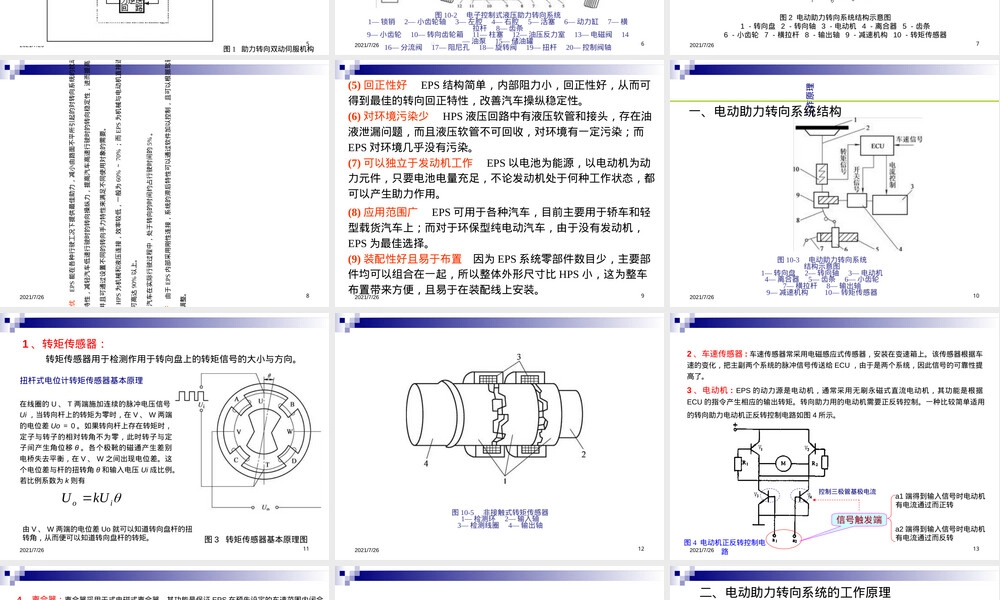Click the heading 1、转矩传感器：
The height and width of the screenshot is (600, 1000).
point(64,344)
